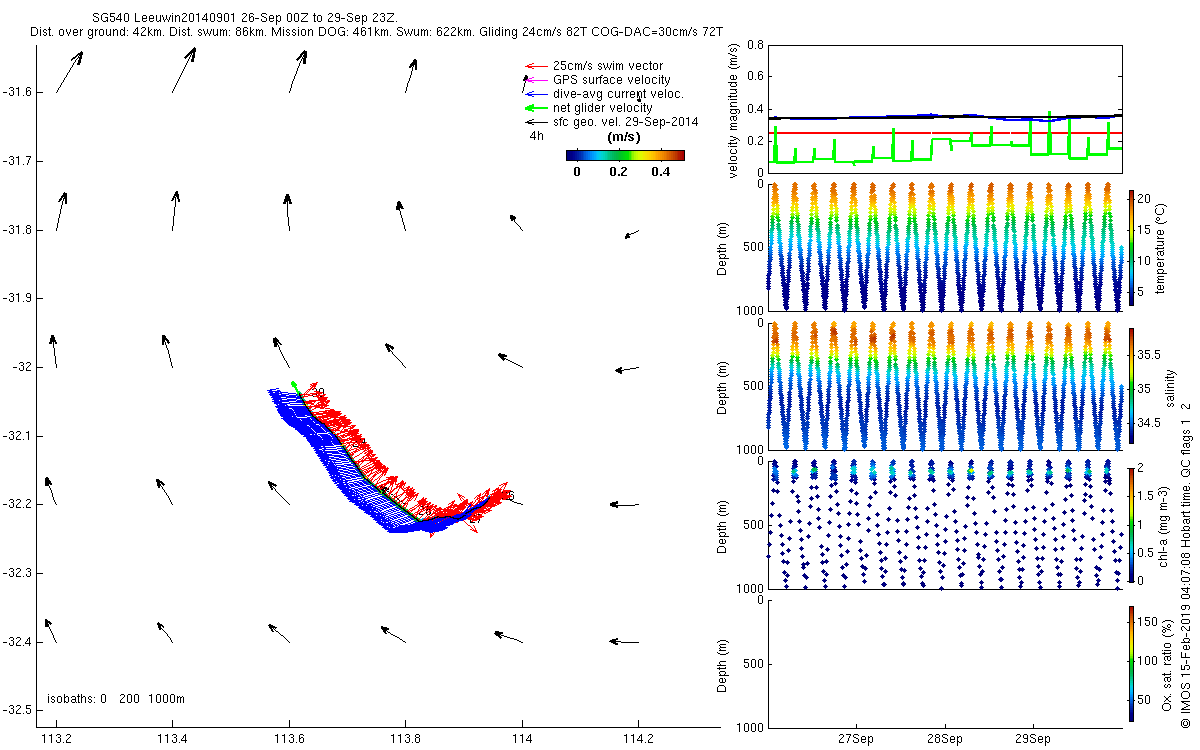Image resolution: width=1200 pixels, height=750 pixels.
Task: Click the '113.6' longitude tick label
Action: pyautogui.click(x=289, y=739)
